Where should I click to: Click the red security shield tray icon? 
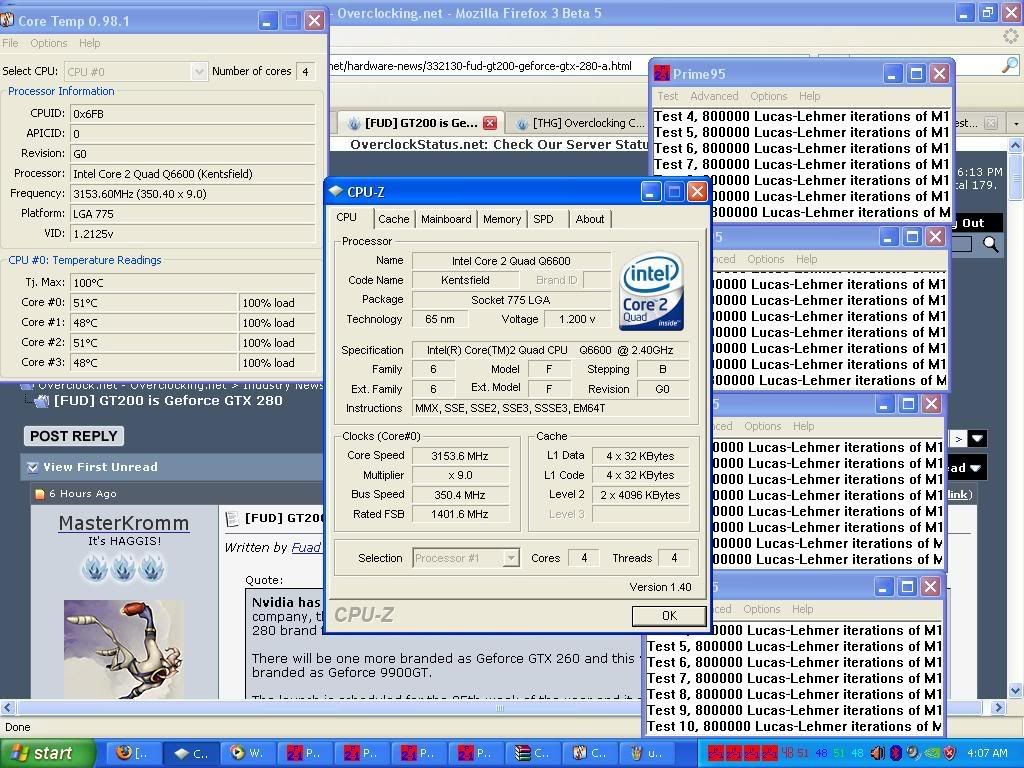[x=950, y=753]
